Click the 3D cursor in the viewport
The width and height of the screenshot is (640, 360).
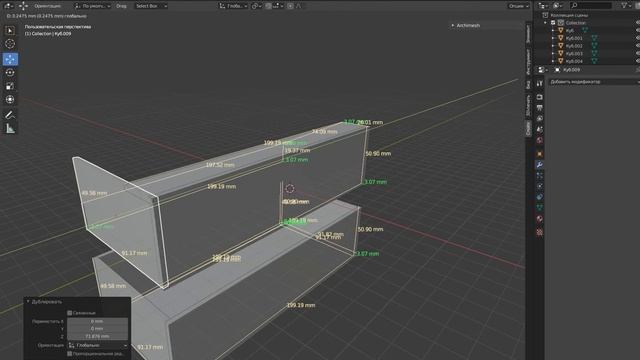click(290, 188)
